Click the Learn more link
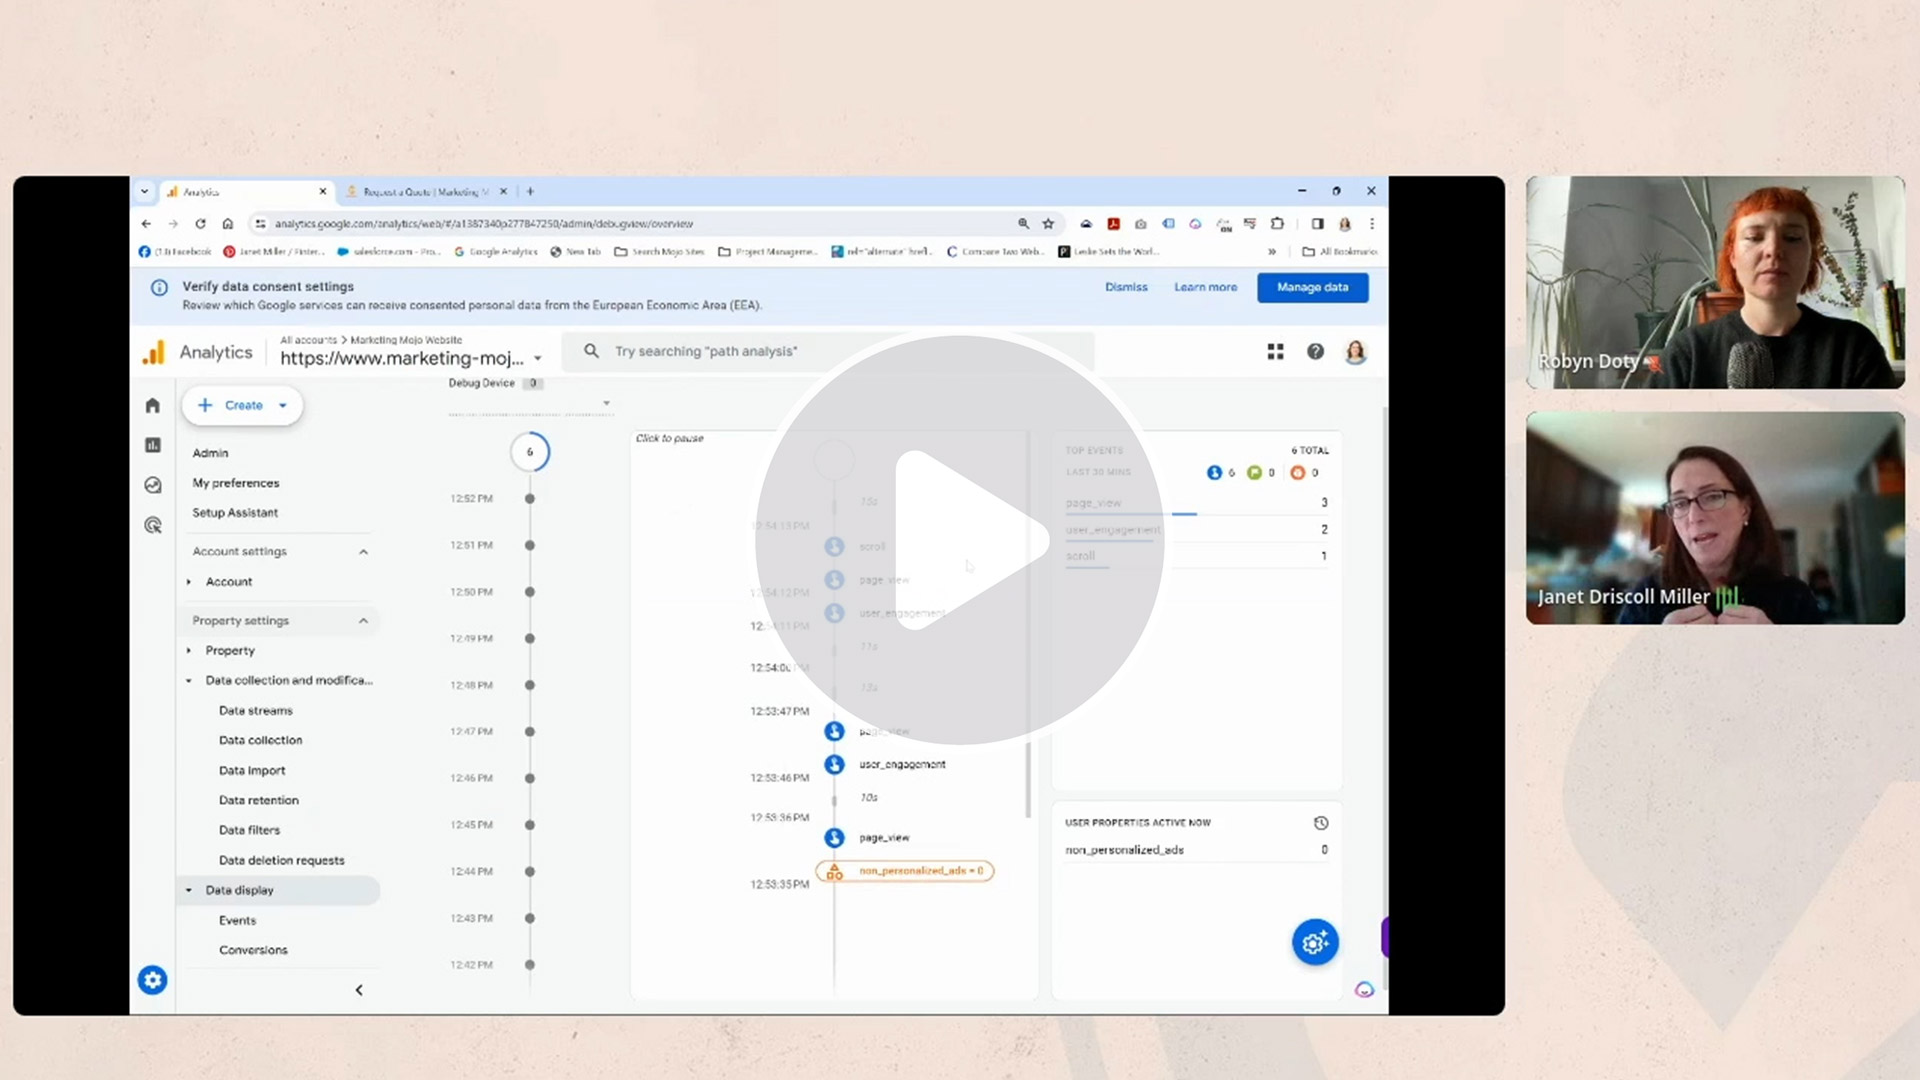 (1205, 287)
